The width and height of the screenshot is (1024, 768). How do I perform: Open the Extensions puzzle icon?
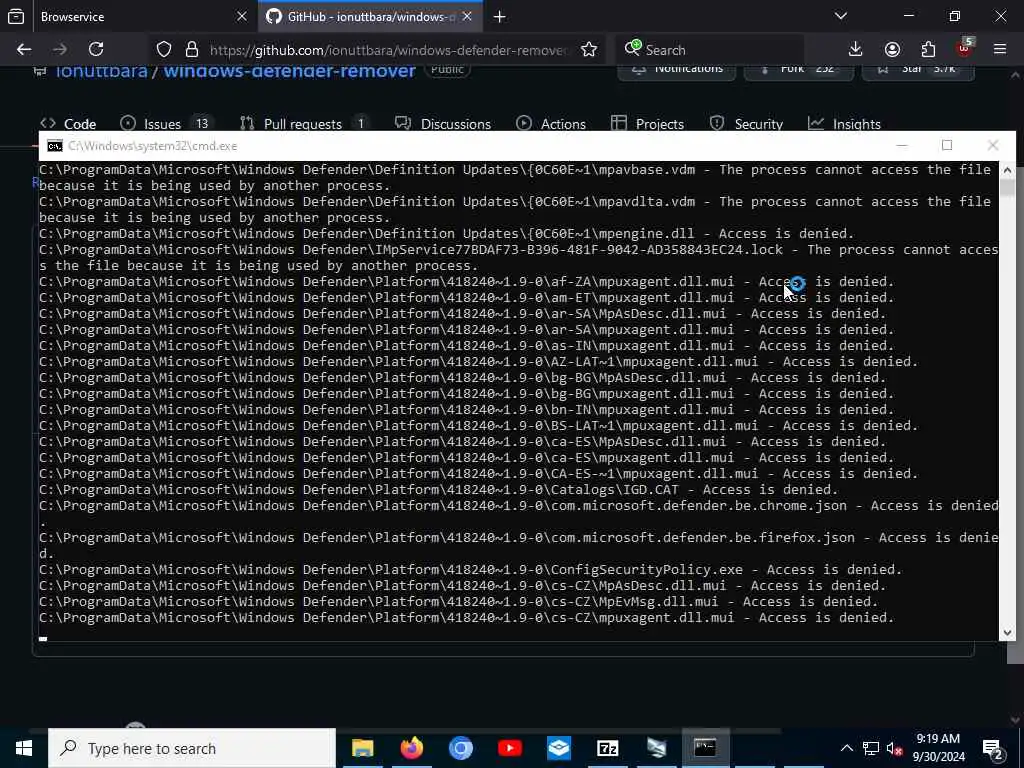[928, 50]
